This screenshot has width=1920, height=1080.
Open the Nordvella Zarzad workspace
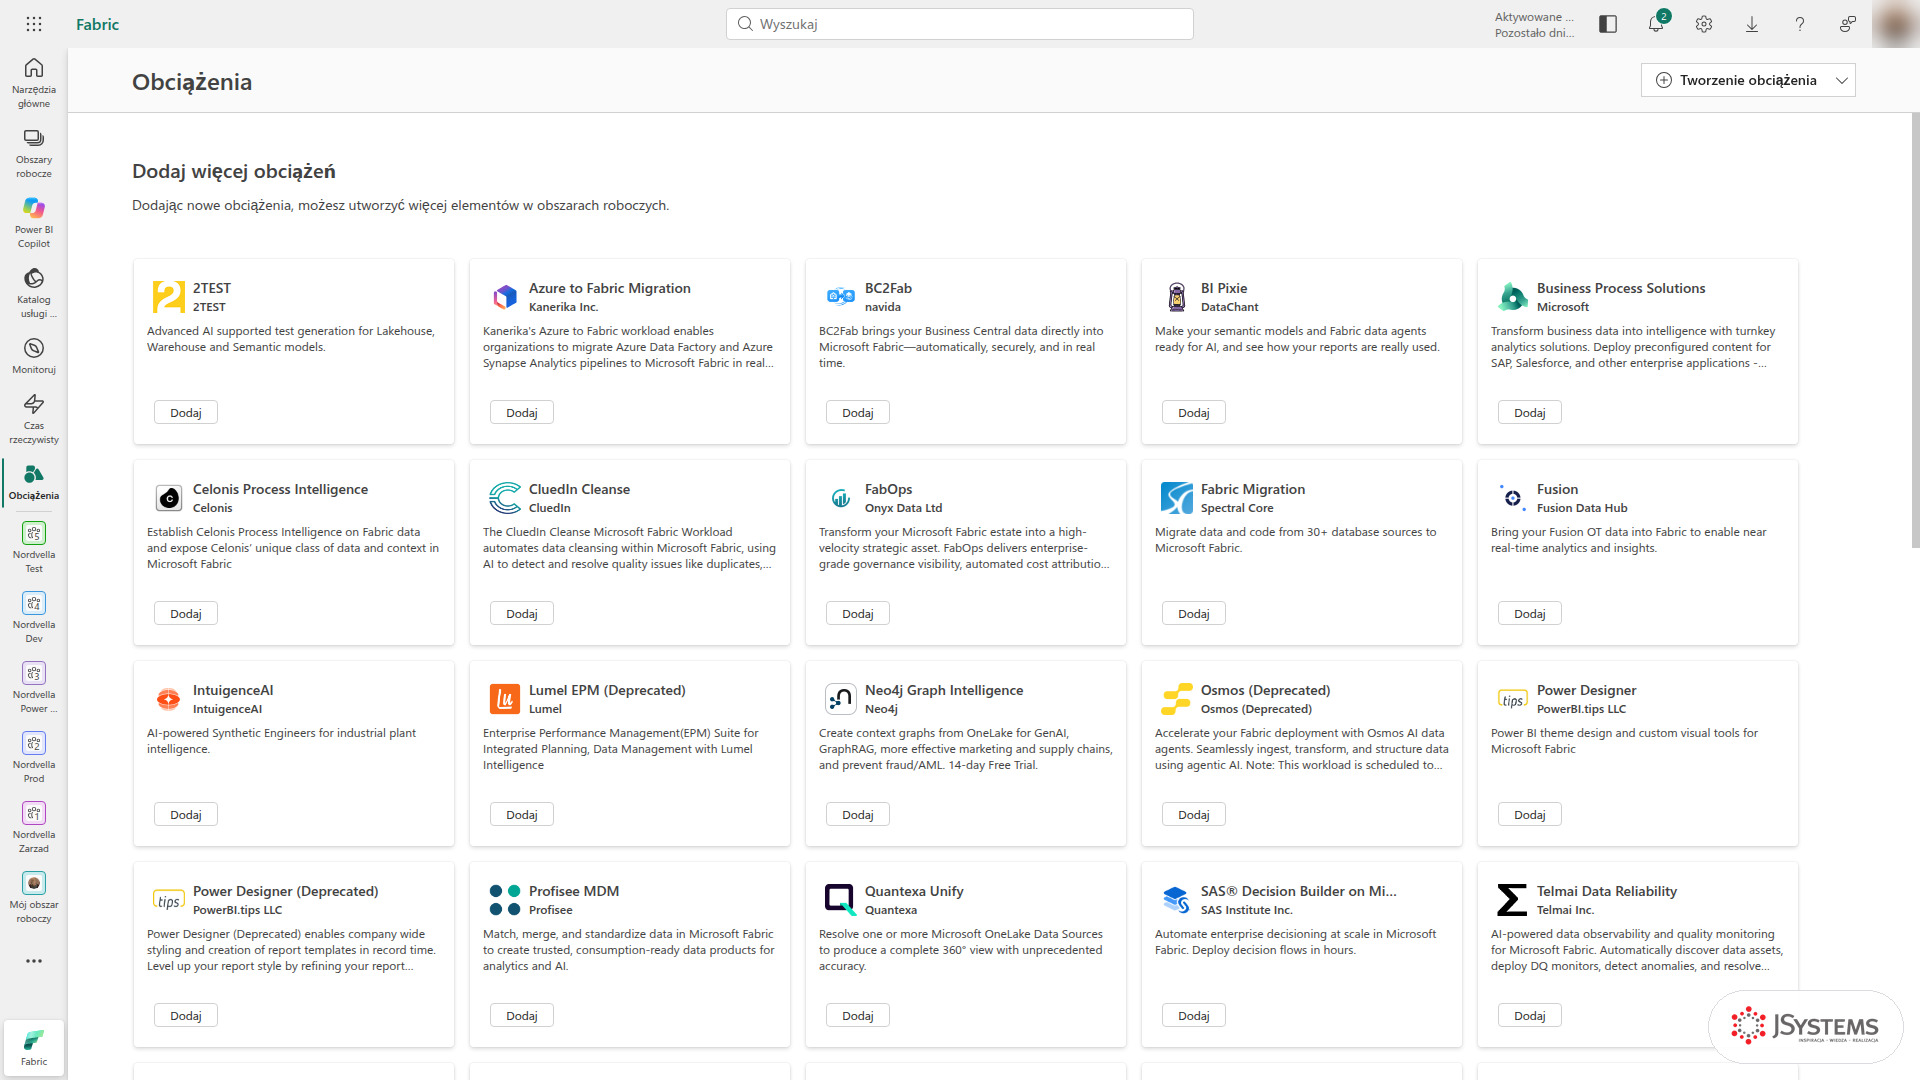34,827
